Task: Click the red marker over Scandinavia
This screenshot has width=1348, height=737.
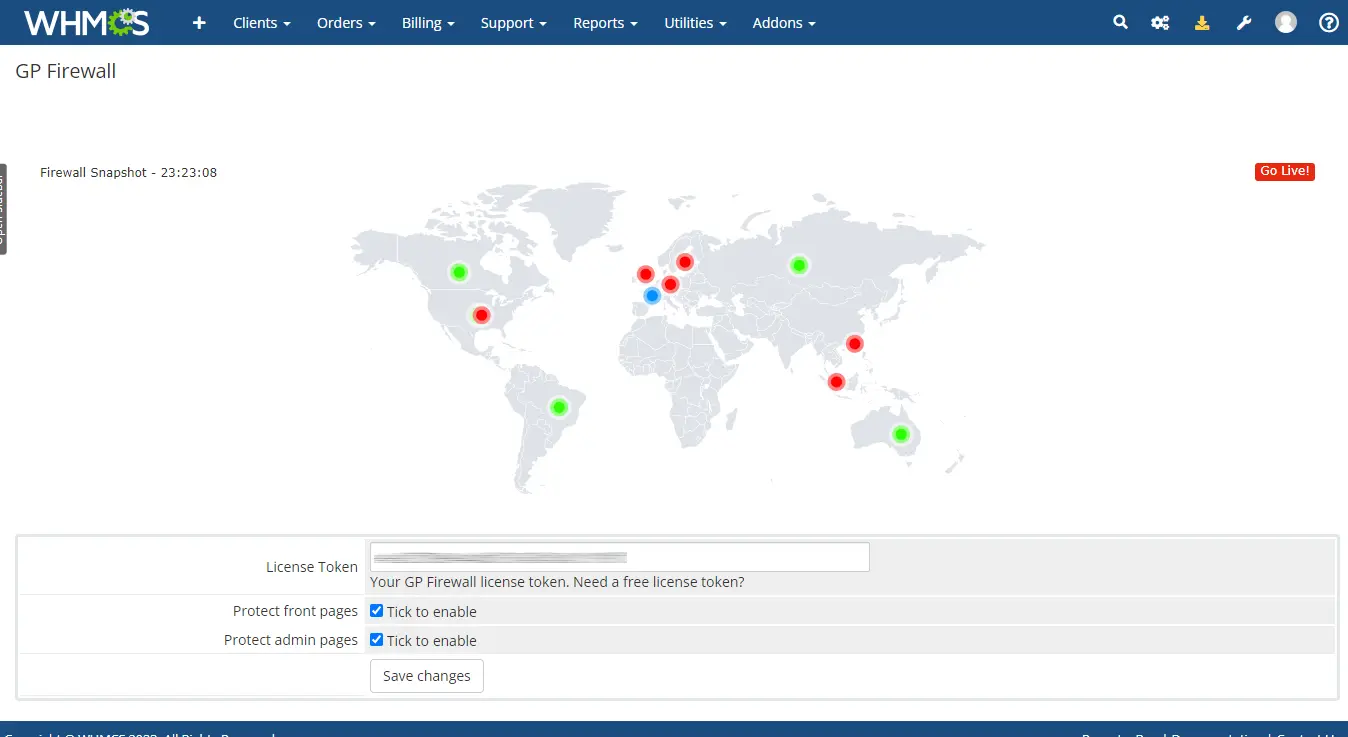Action: (x=685, y=262)
